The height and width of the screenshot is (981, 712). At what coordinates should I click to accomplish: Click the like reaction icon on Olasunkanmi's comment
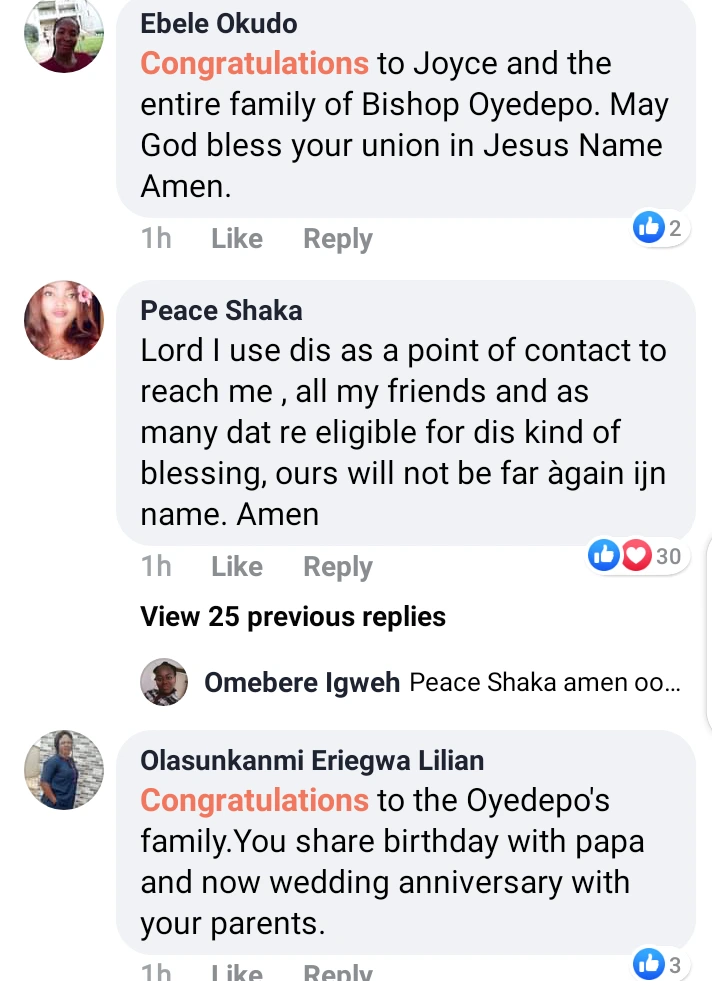point(649,964)
